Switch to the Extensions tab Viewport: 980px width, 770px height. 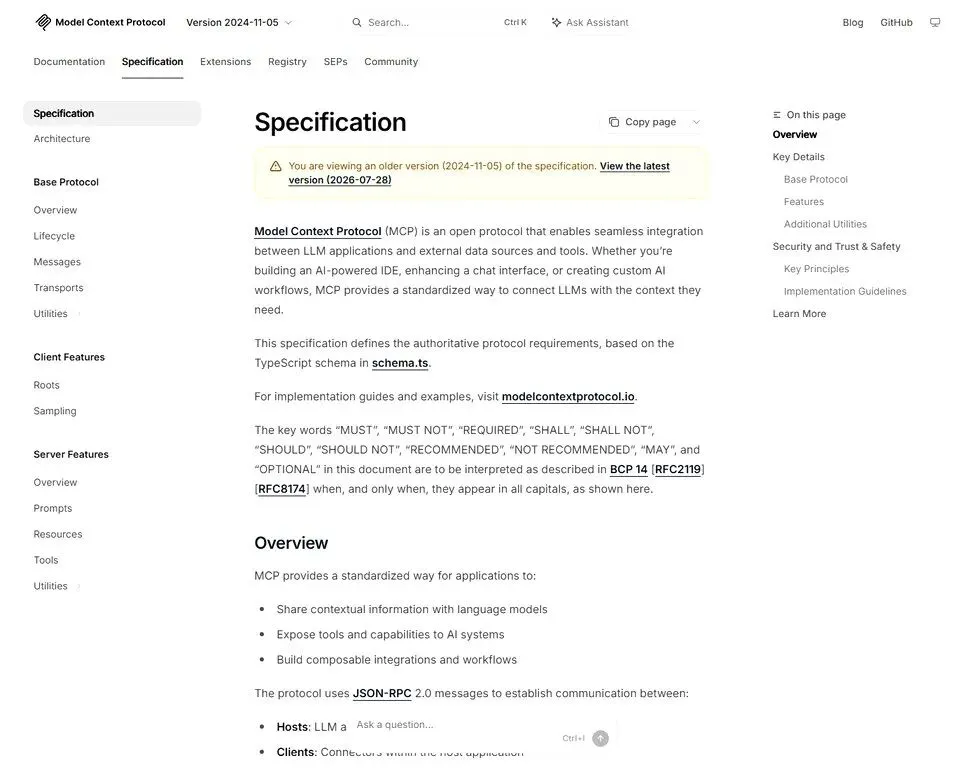(226, 62)
